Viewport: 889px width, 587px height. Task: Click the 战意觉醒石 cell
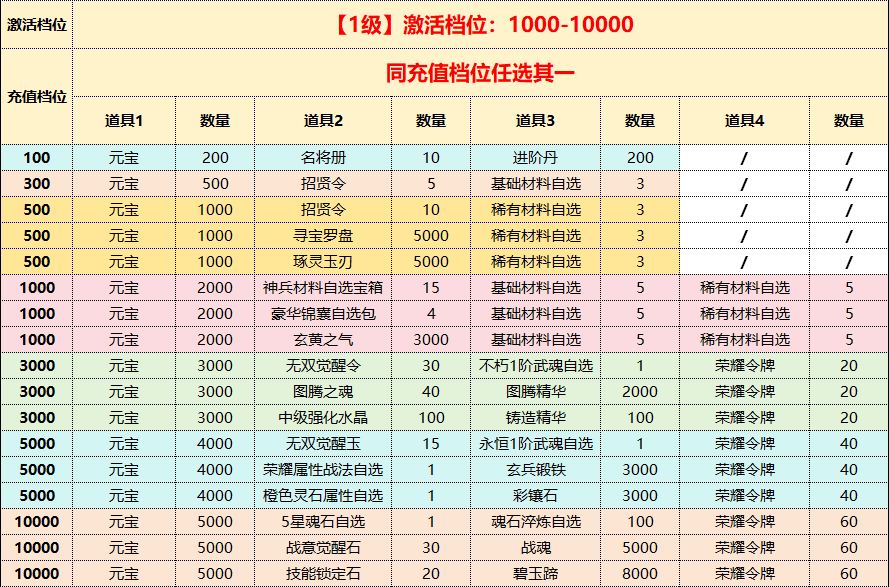pos(323,548)
